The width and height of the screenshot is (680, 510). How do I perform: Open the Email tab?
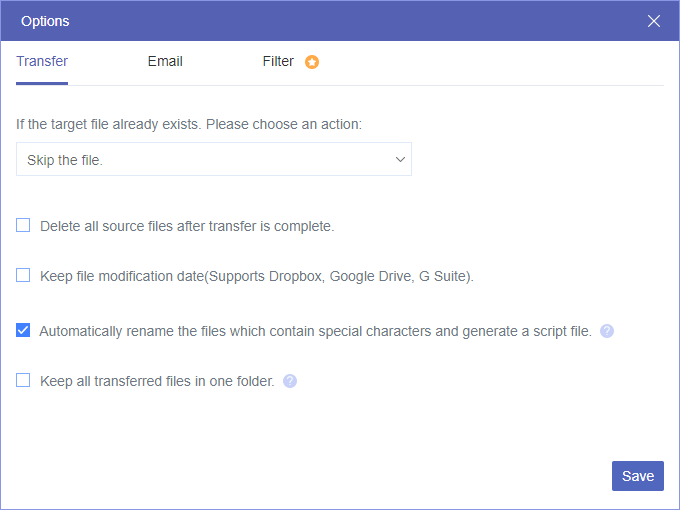pos(165,61)
